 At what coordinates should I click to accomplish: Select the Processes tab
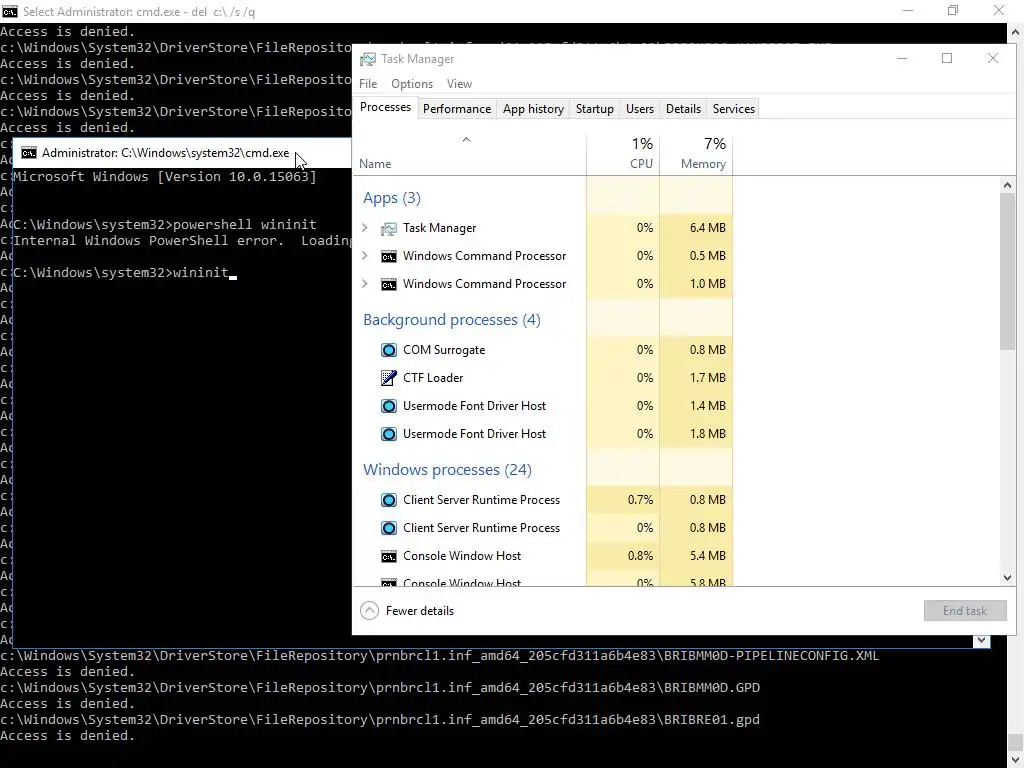[x=385, y=107]
